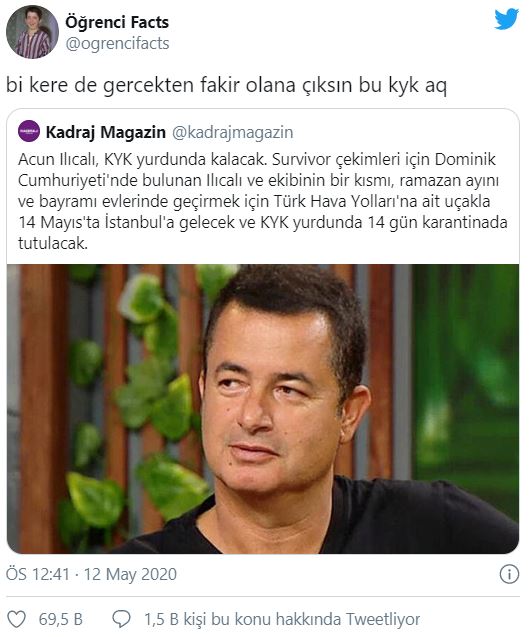
Task: Show the 69,5 B likes count
Action: [x=61, y=619]
